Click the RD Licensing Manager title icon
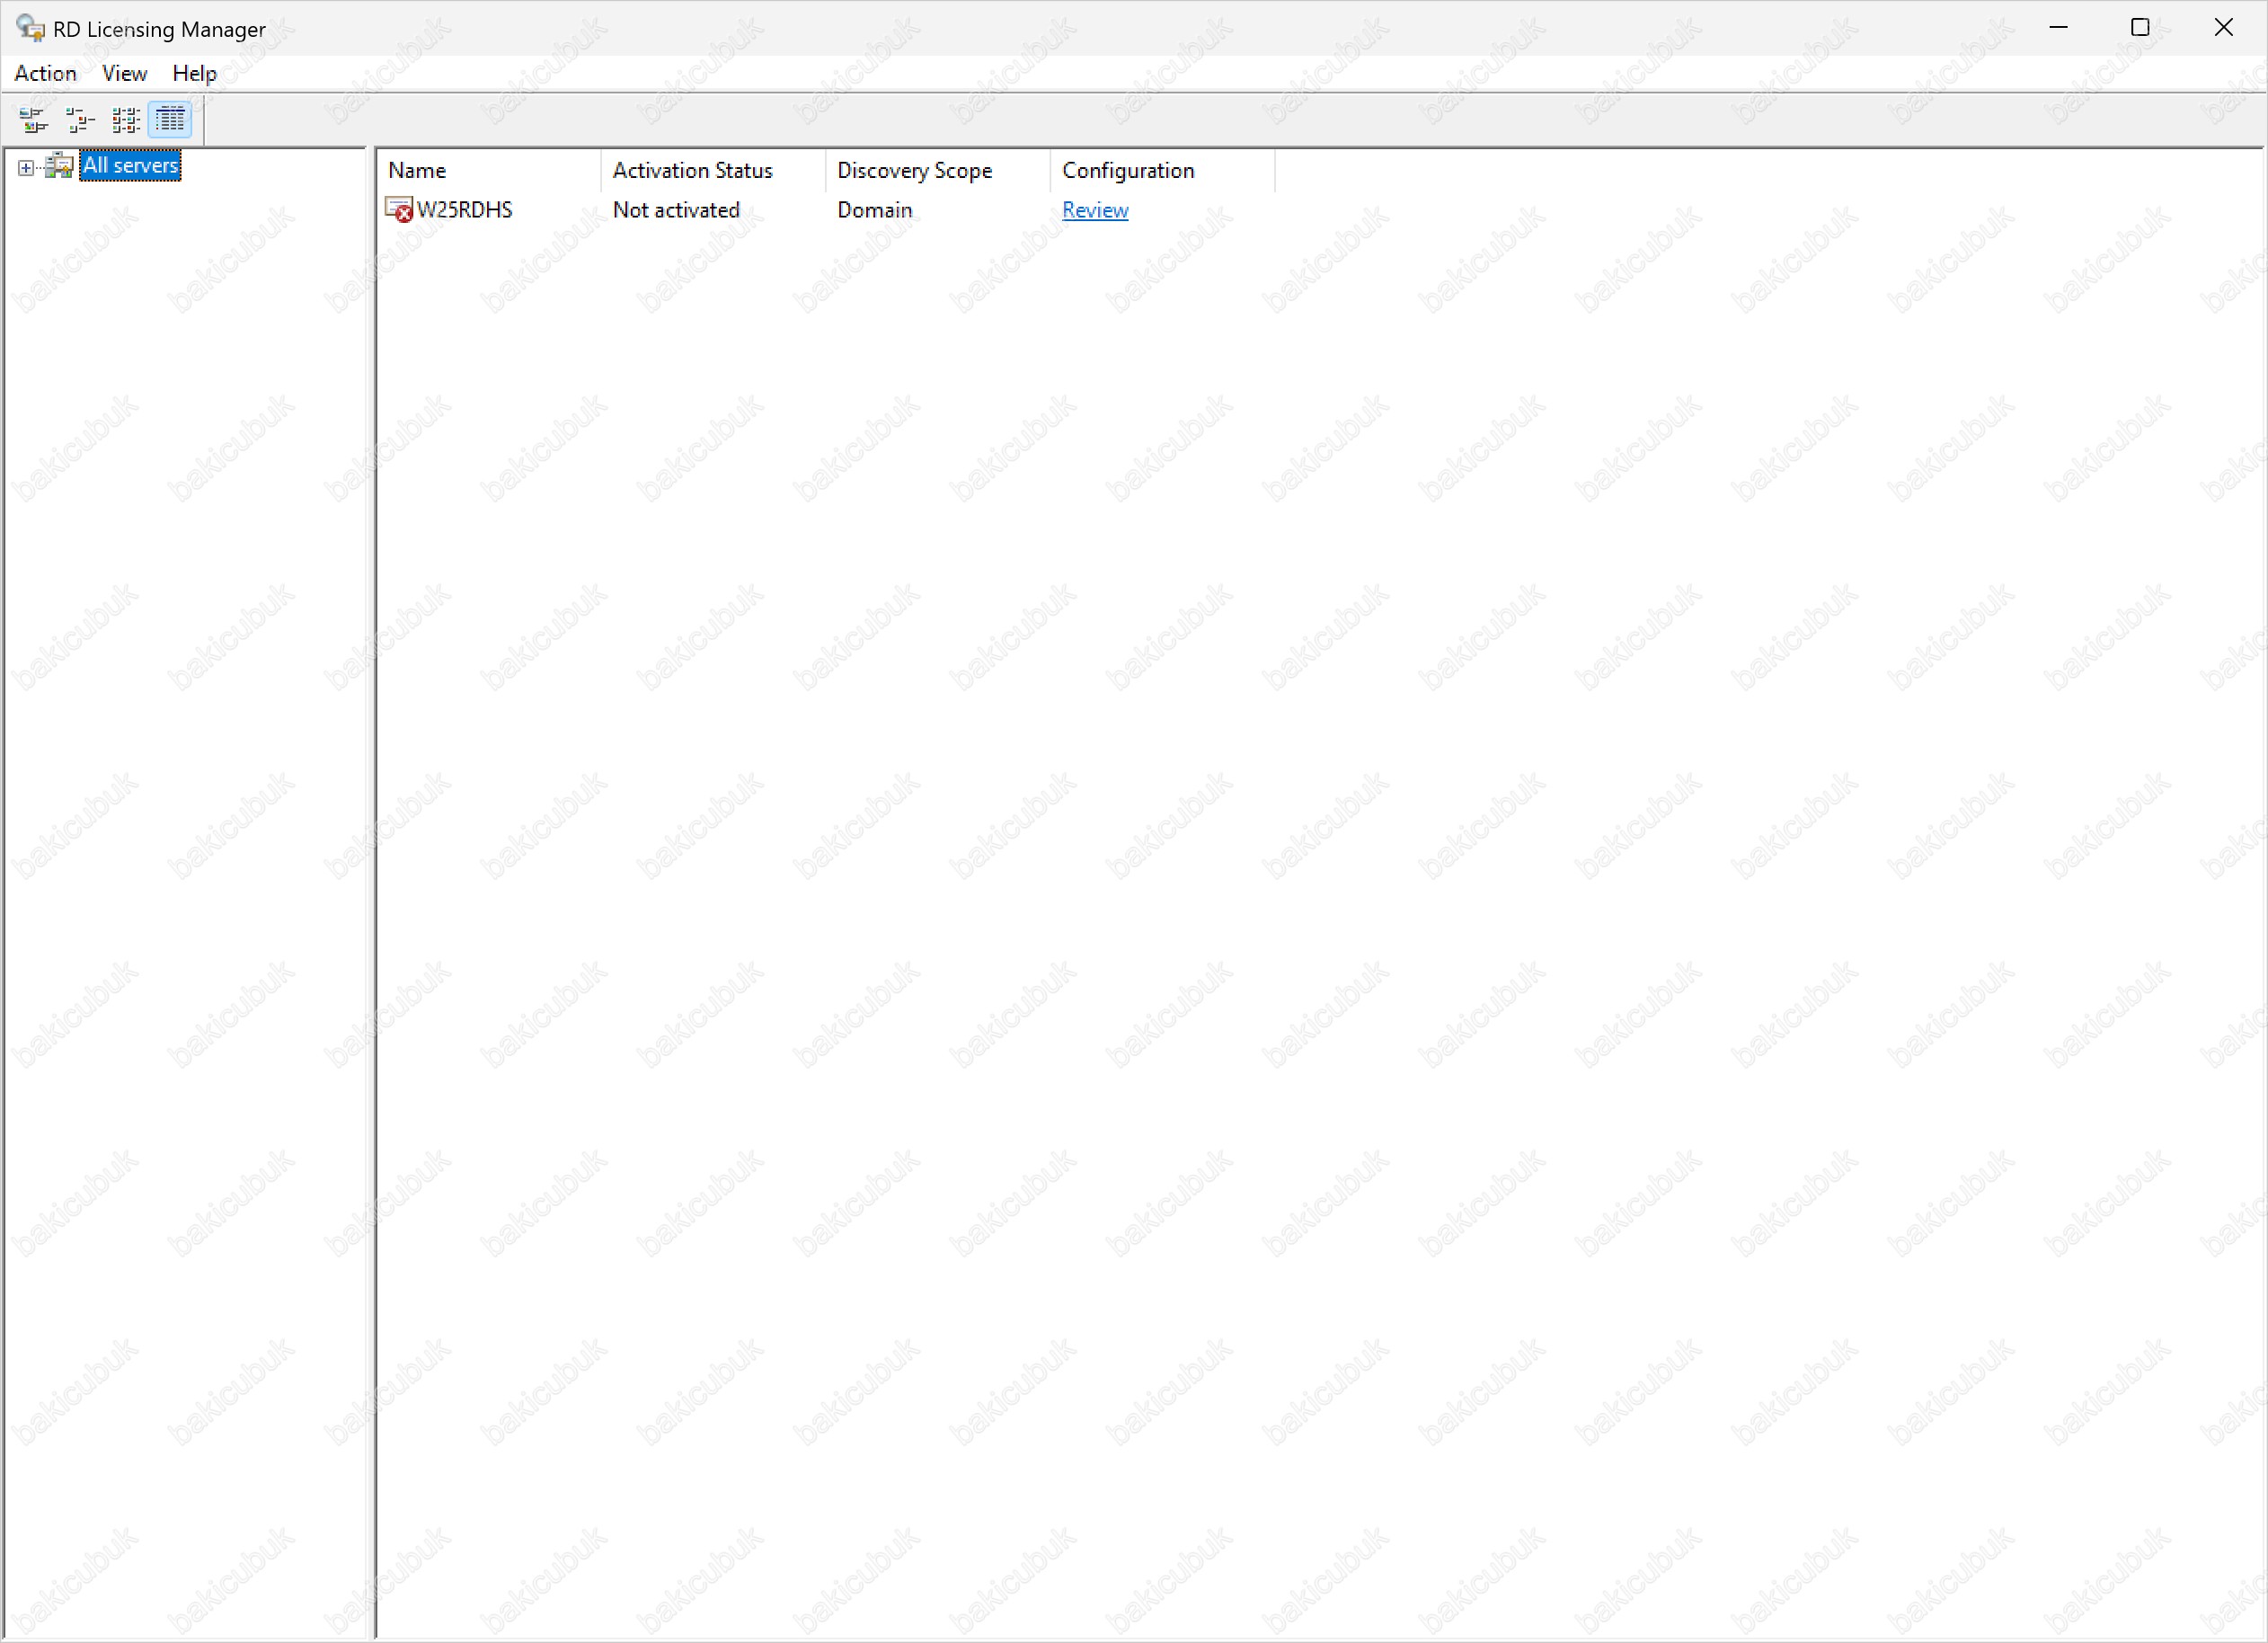2268x1643 pixels. [30, 28]
